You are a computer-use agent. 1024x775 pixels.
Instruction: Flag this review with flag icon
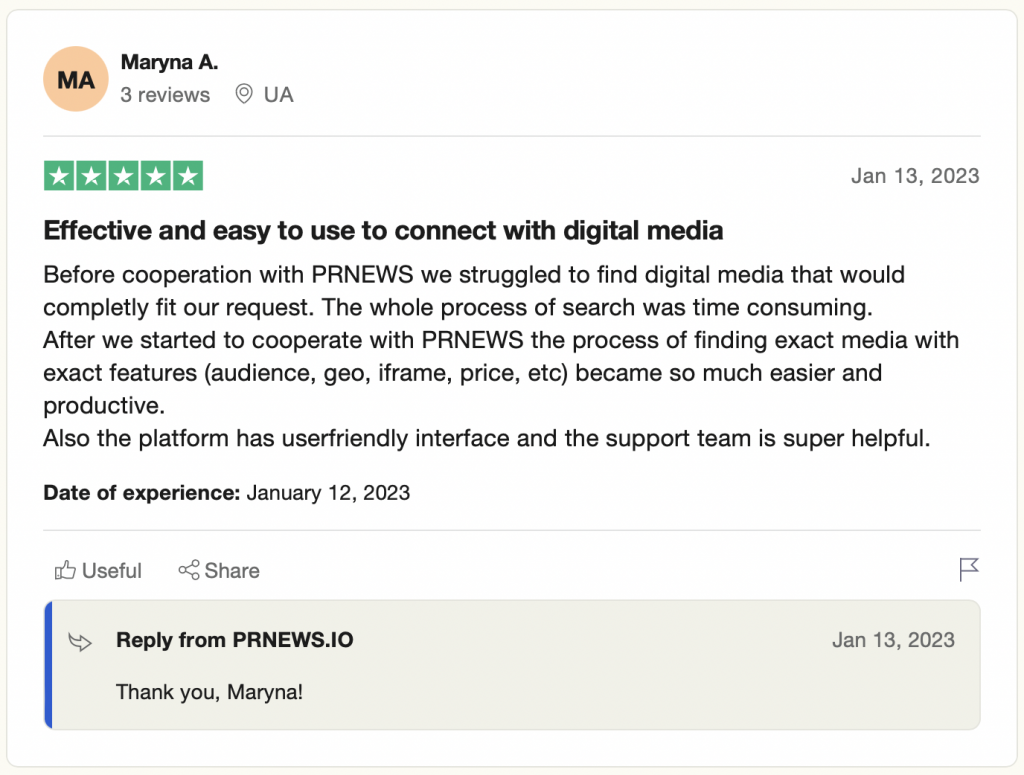(x=969, y=569)
